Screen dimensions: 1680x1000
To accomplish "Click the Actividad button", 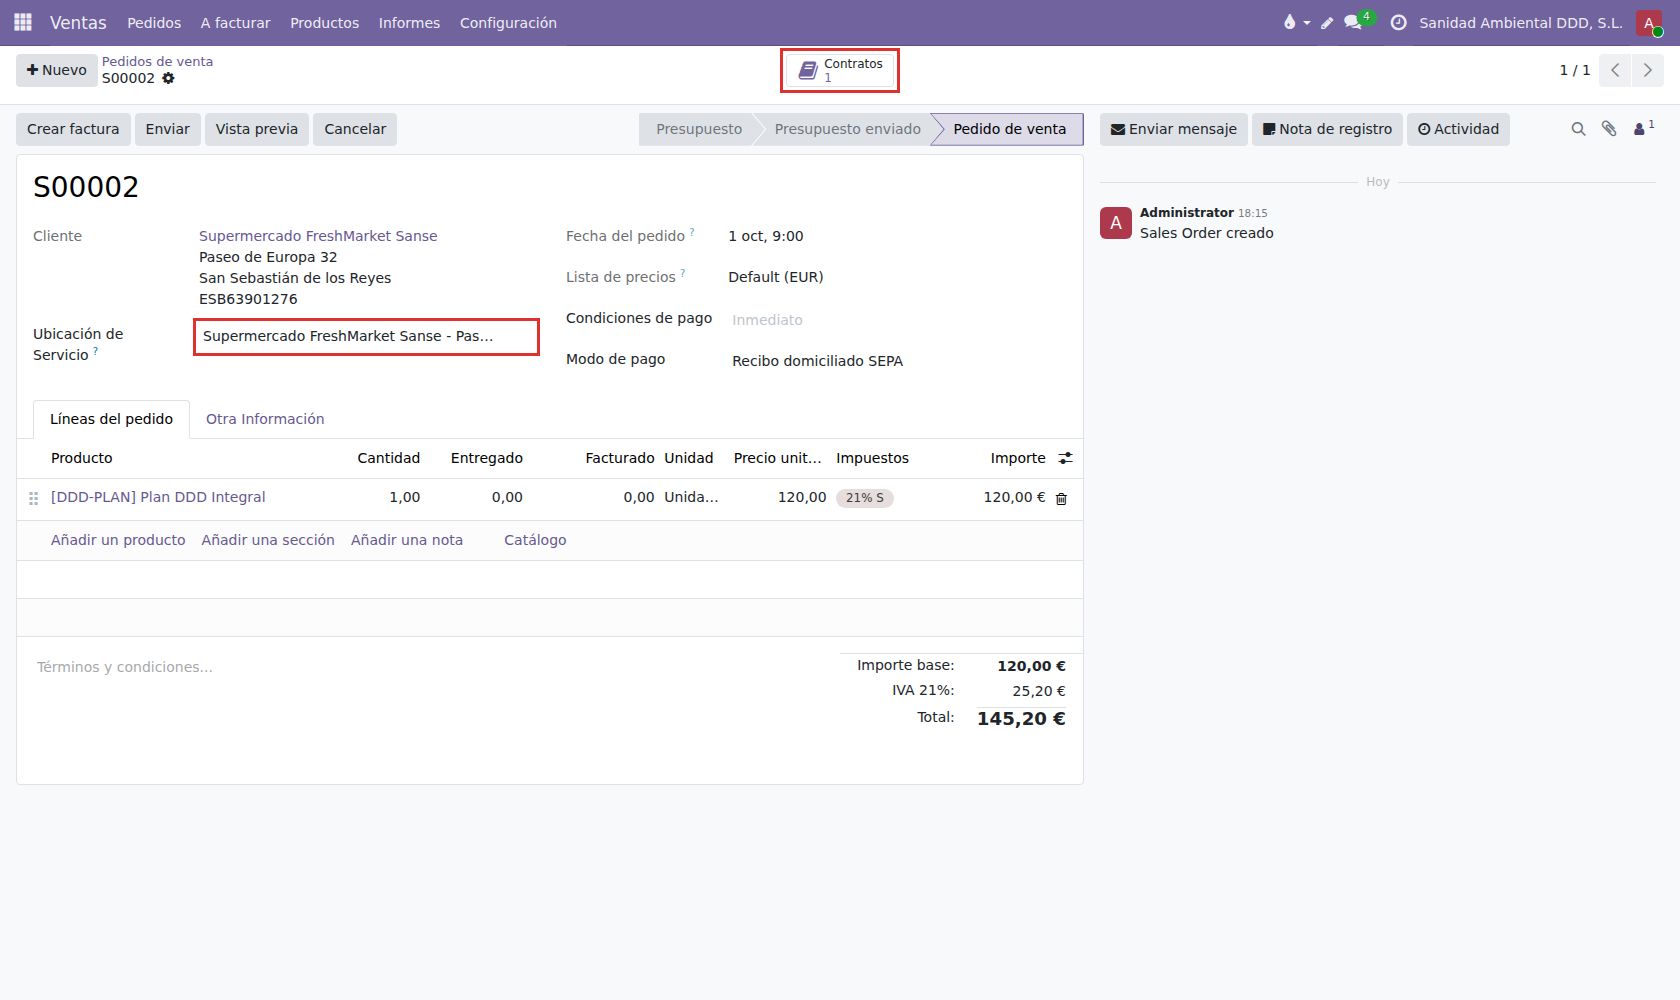I will [1458, 129].
